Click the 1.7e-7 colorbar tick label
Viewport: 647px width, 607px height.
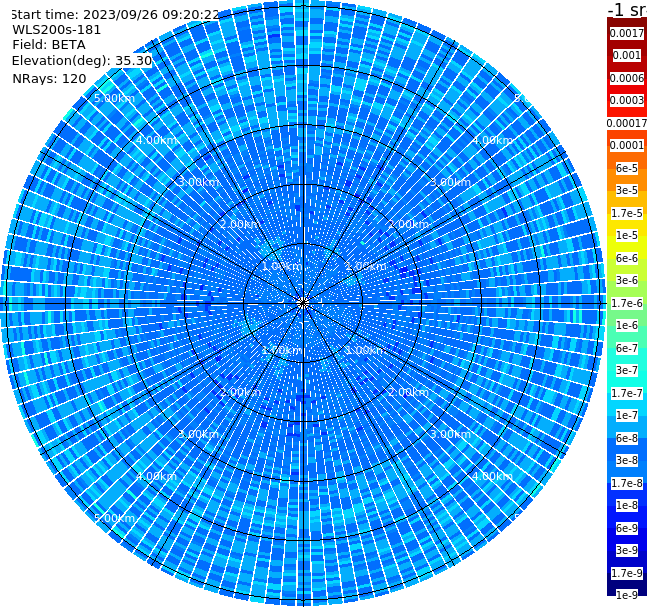[627, 393]
